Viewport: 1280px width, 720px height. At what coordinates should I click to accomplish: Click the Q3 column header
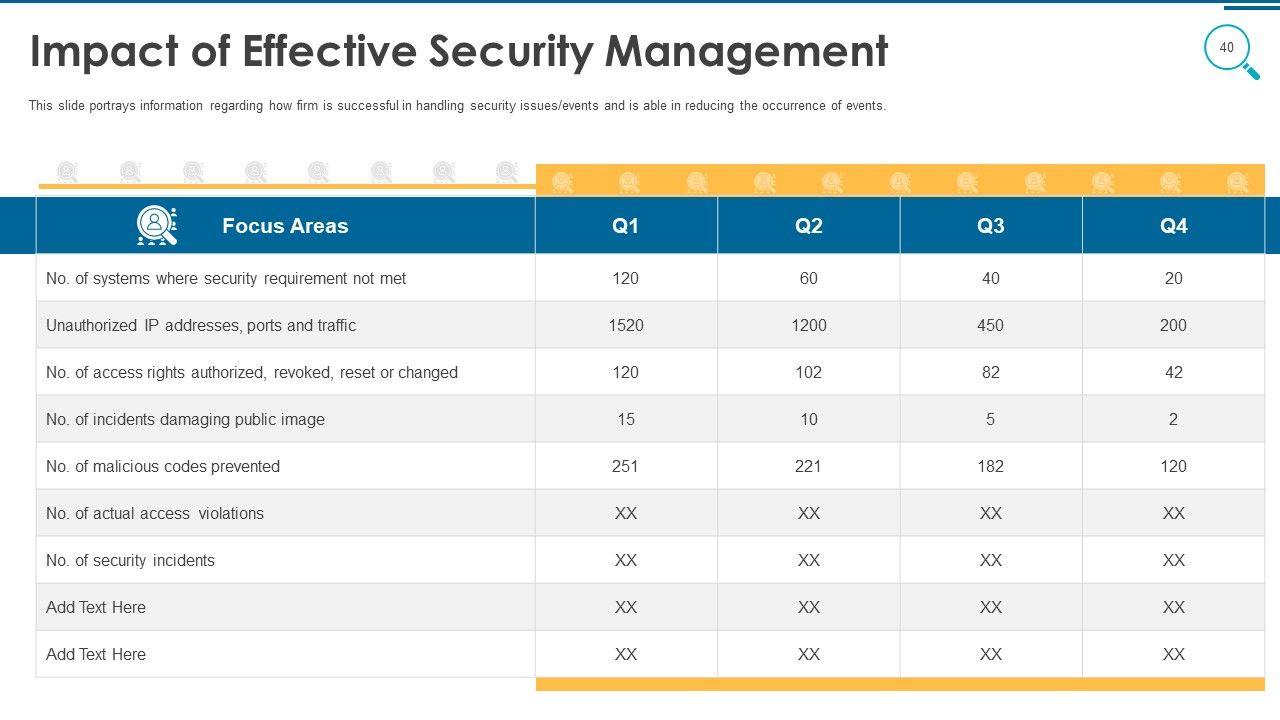tap(990, 226)
